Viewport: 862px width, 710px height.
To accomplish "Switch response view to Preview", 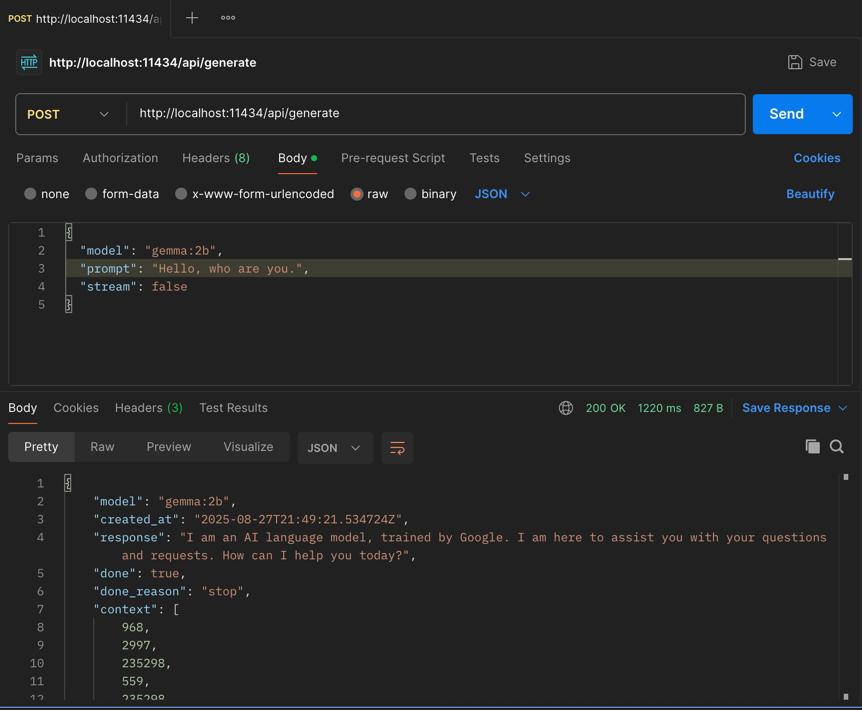I will 169,447.
